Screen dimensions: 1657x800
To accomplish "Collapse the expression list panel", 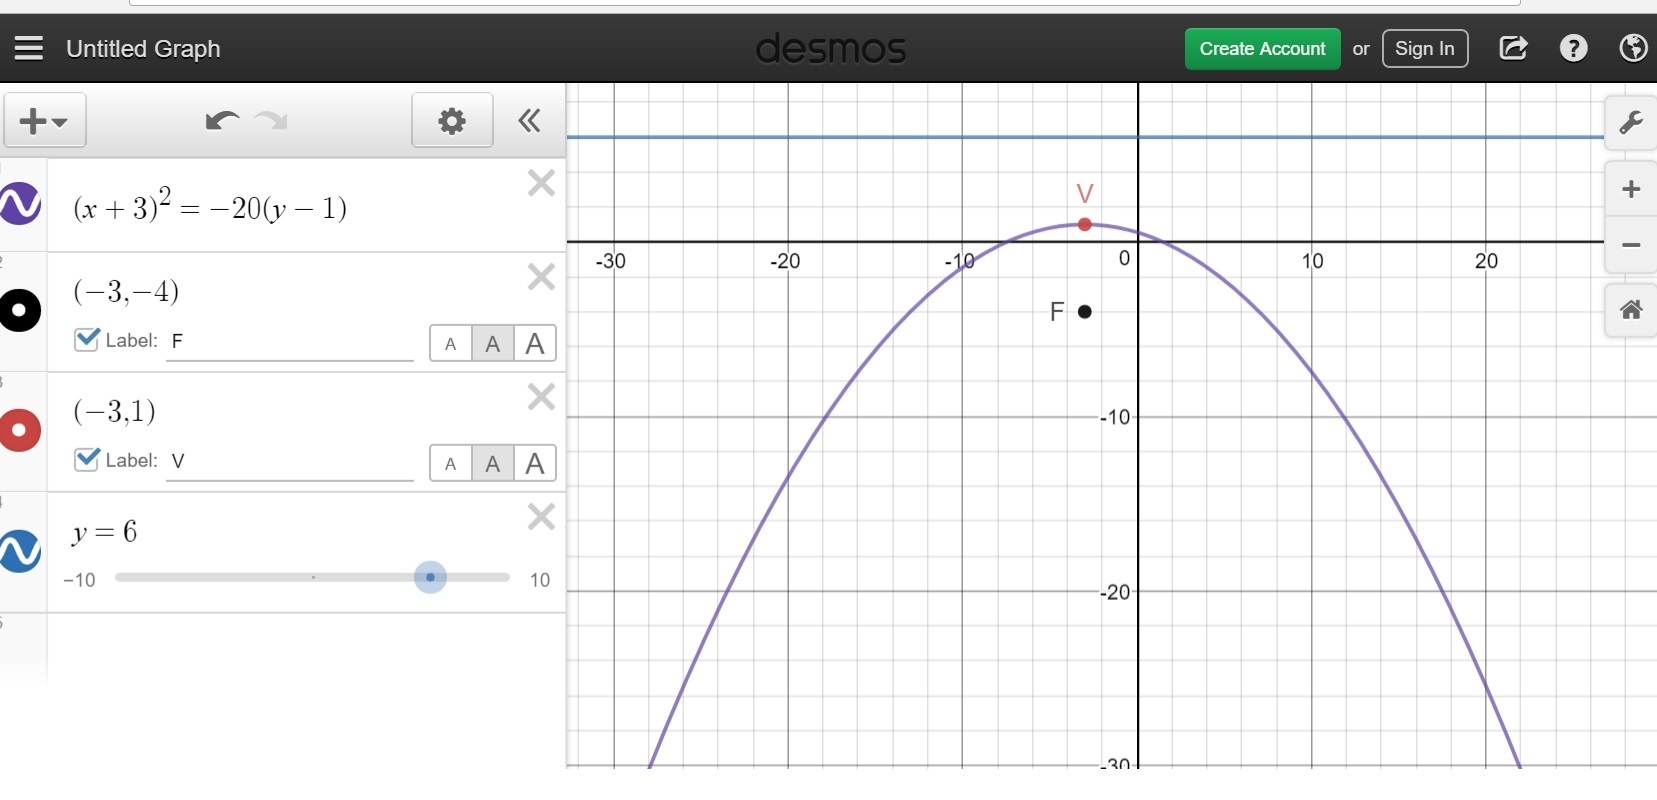I will point(529,121).
